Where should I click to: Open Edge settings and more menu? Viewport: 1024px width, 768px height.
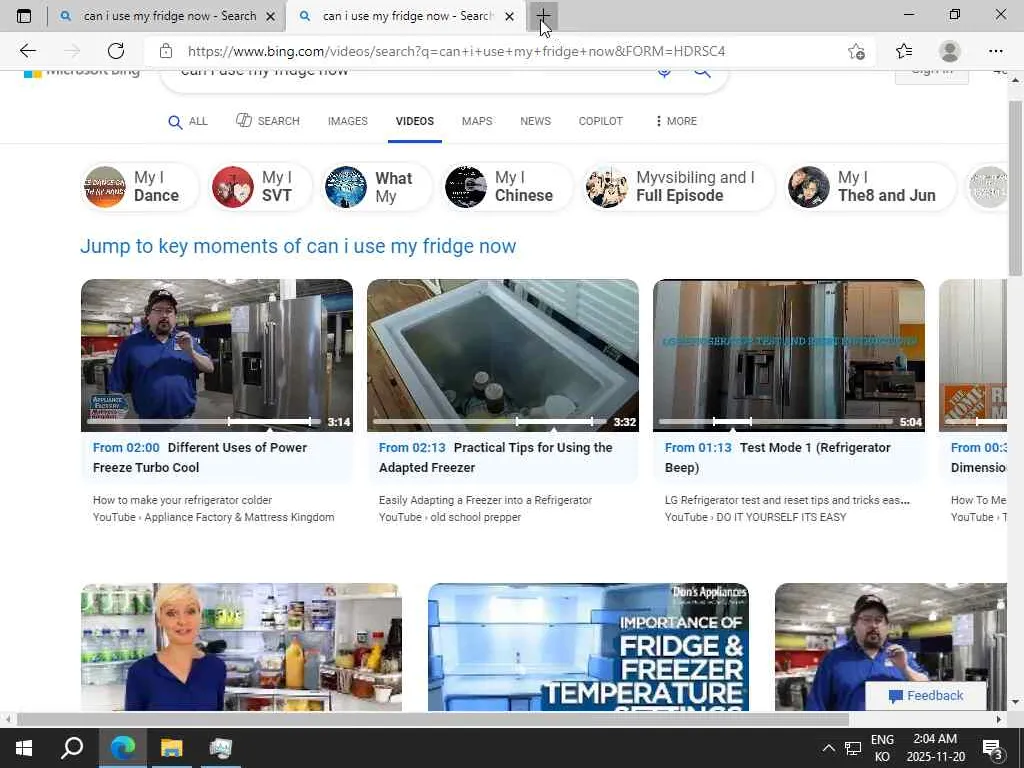point(995,51)
